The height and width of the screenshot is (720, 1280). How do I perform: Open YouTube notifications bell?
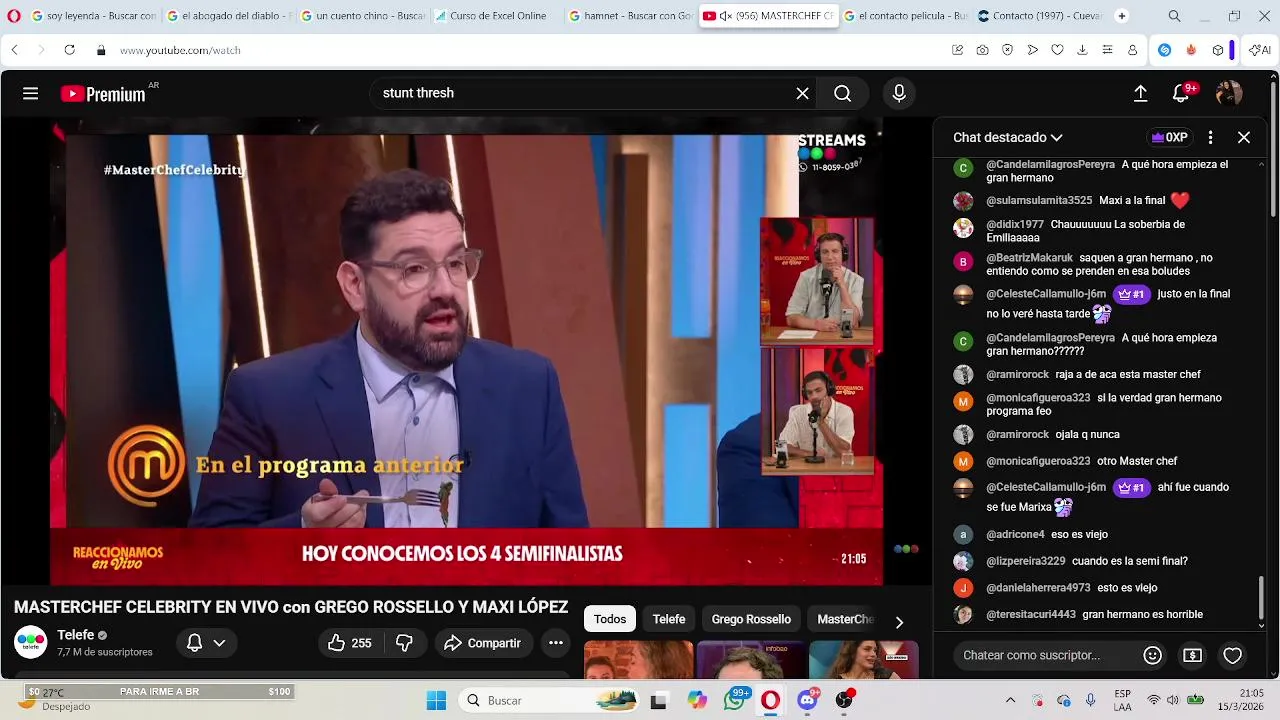coord(1182,93)
